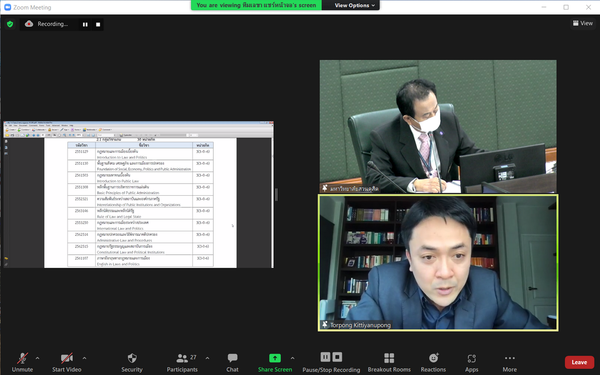Click 'Rule of Law and Legal State' row
600x375 pixels.
pos(140,213)
